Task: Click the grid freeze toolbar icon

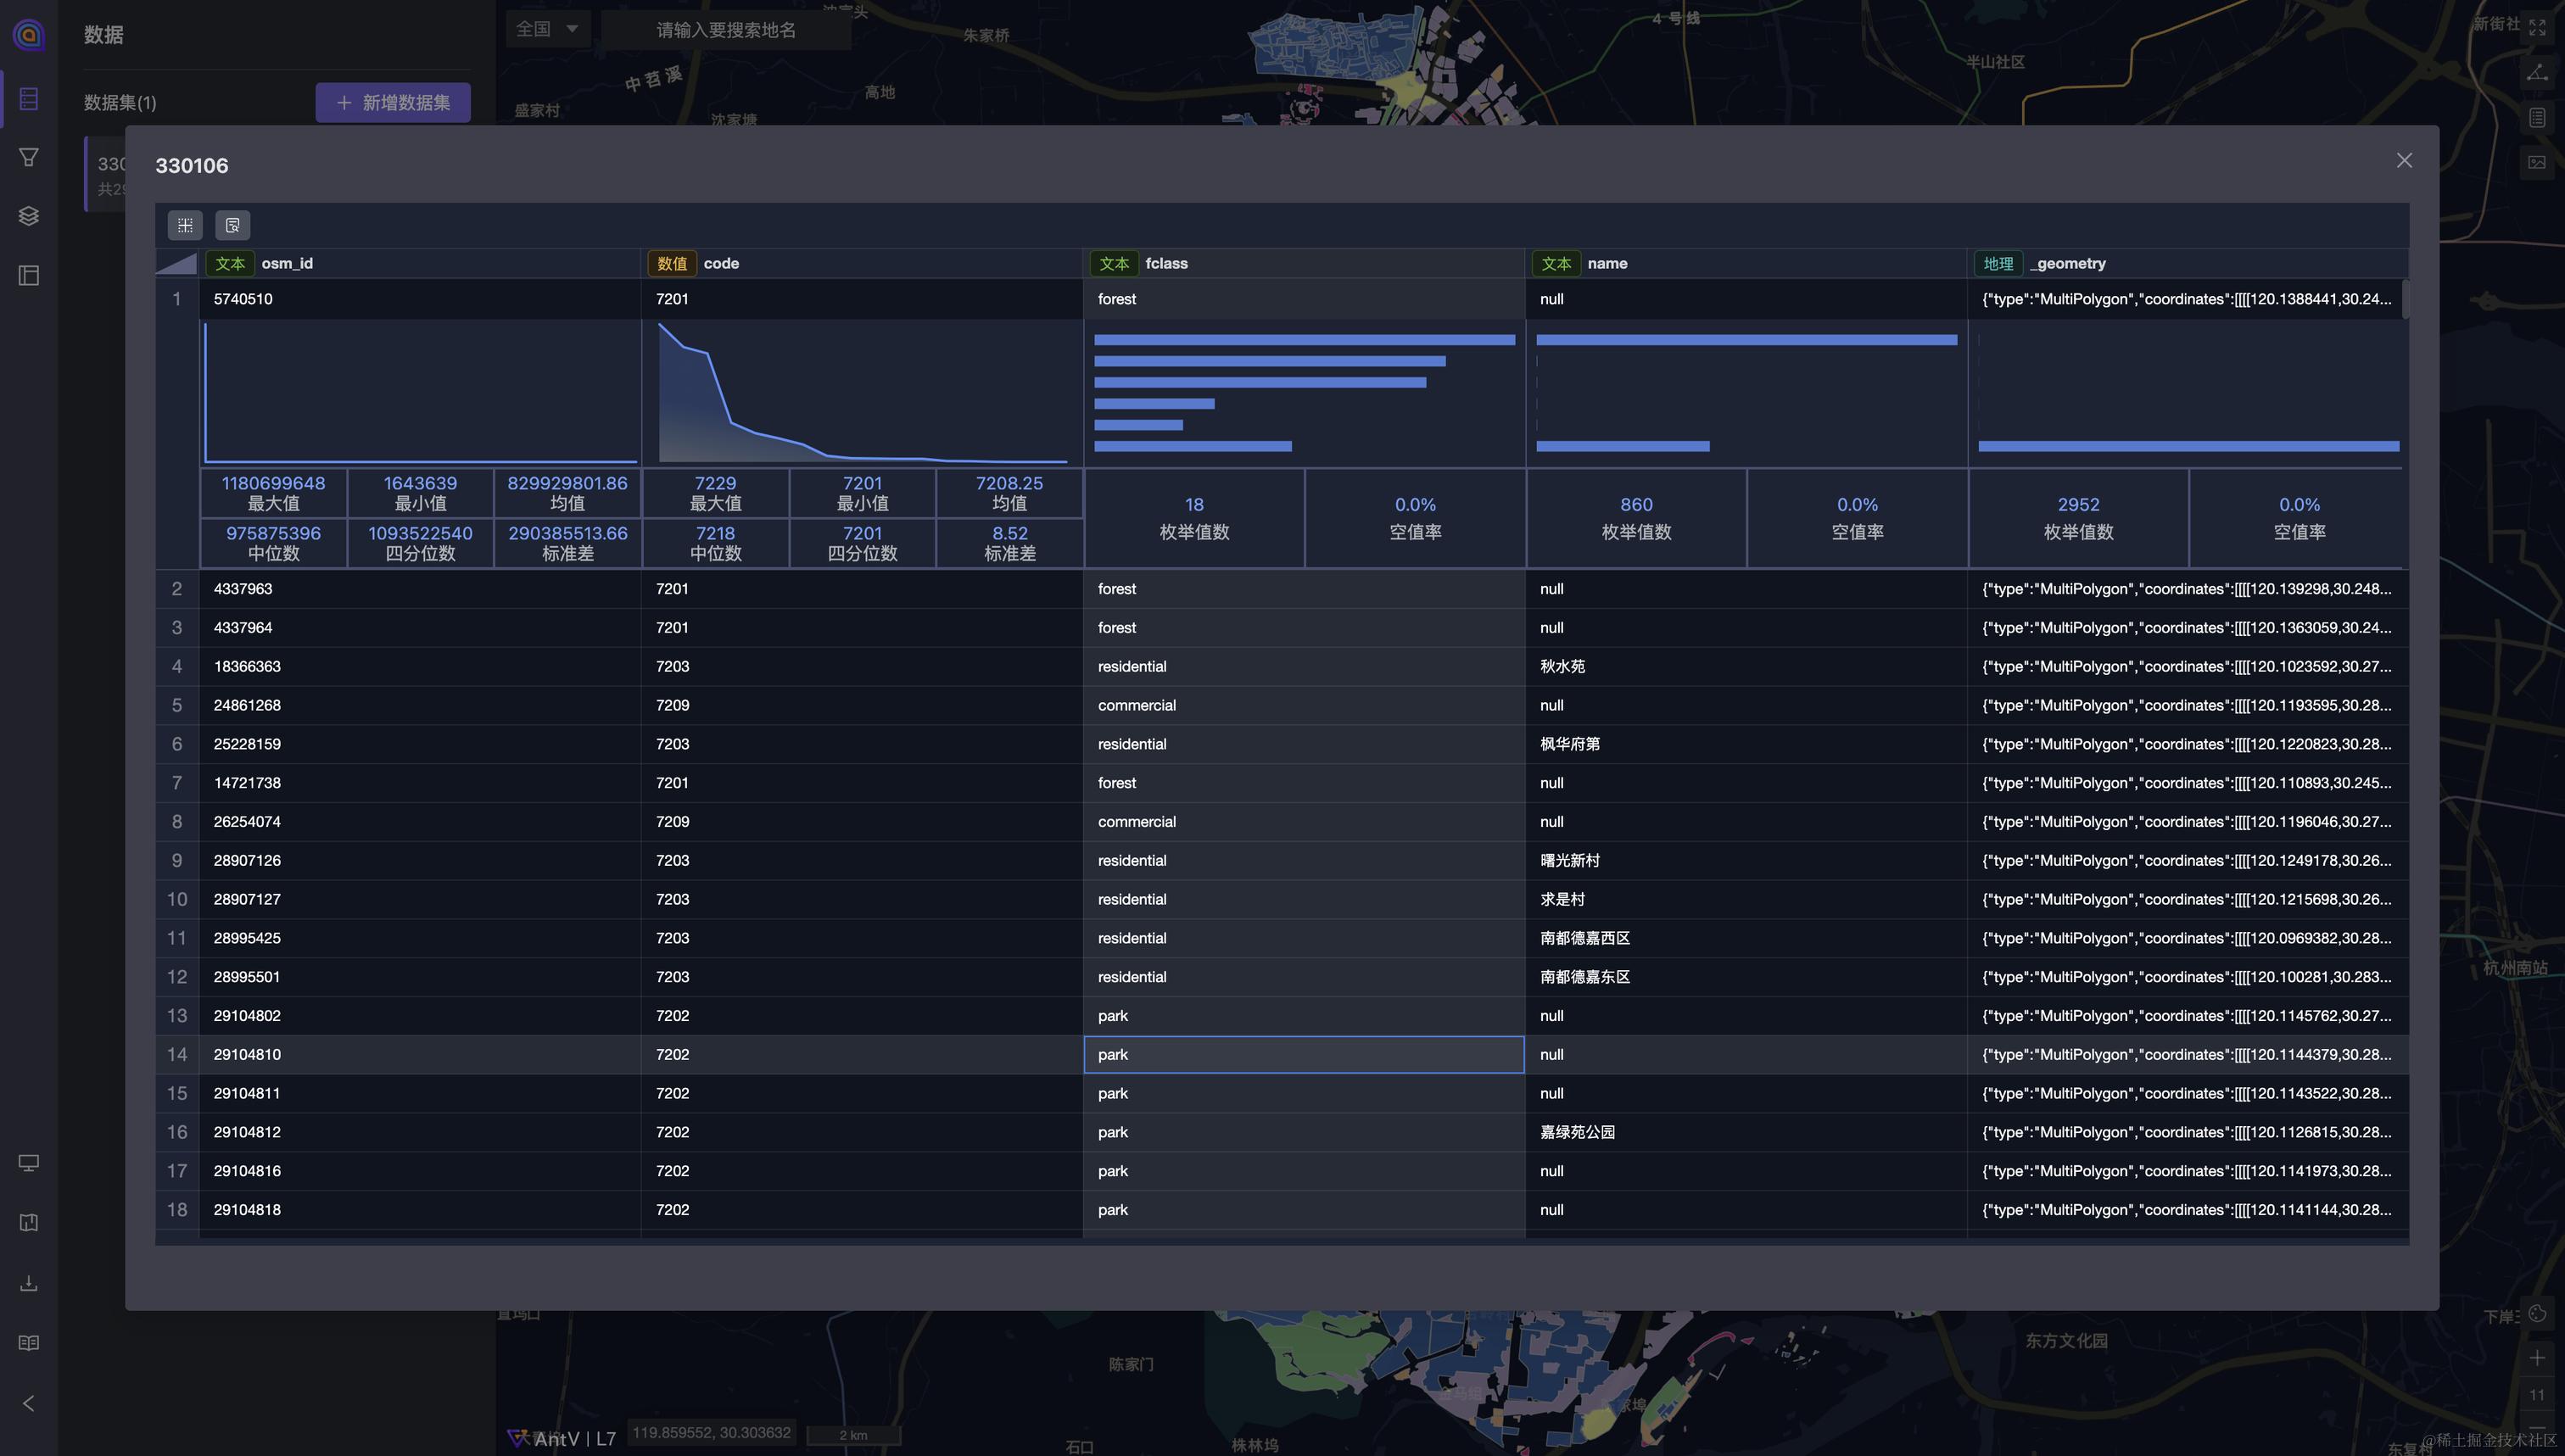Action: coord(185,225)
